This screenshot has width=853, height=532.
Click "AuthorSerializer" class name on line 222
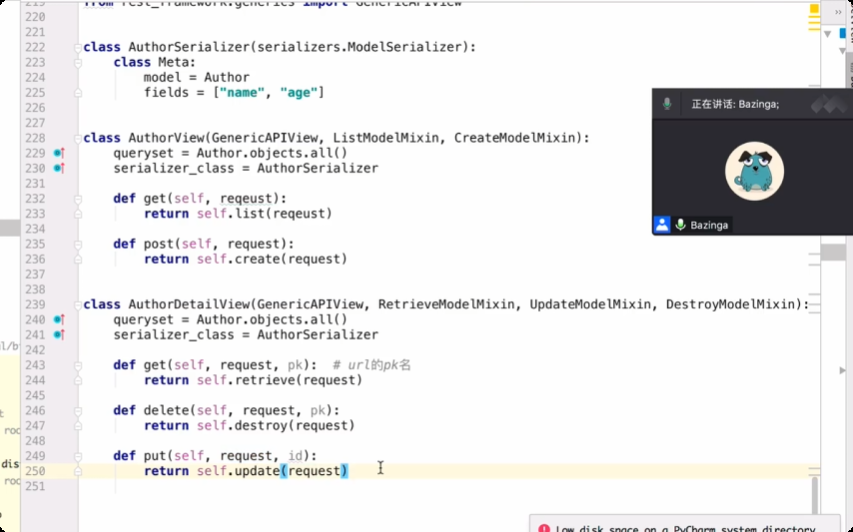(189, 47)
